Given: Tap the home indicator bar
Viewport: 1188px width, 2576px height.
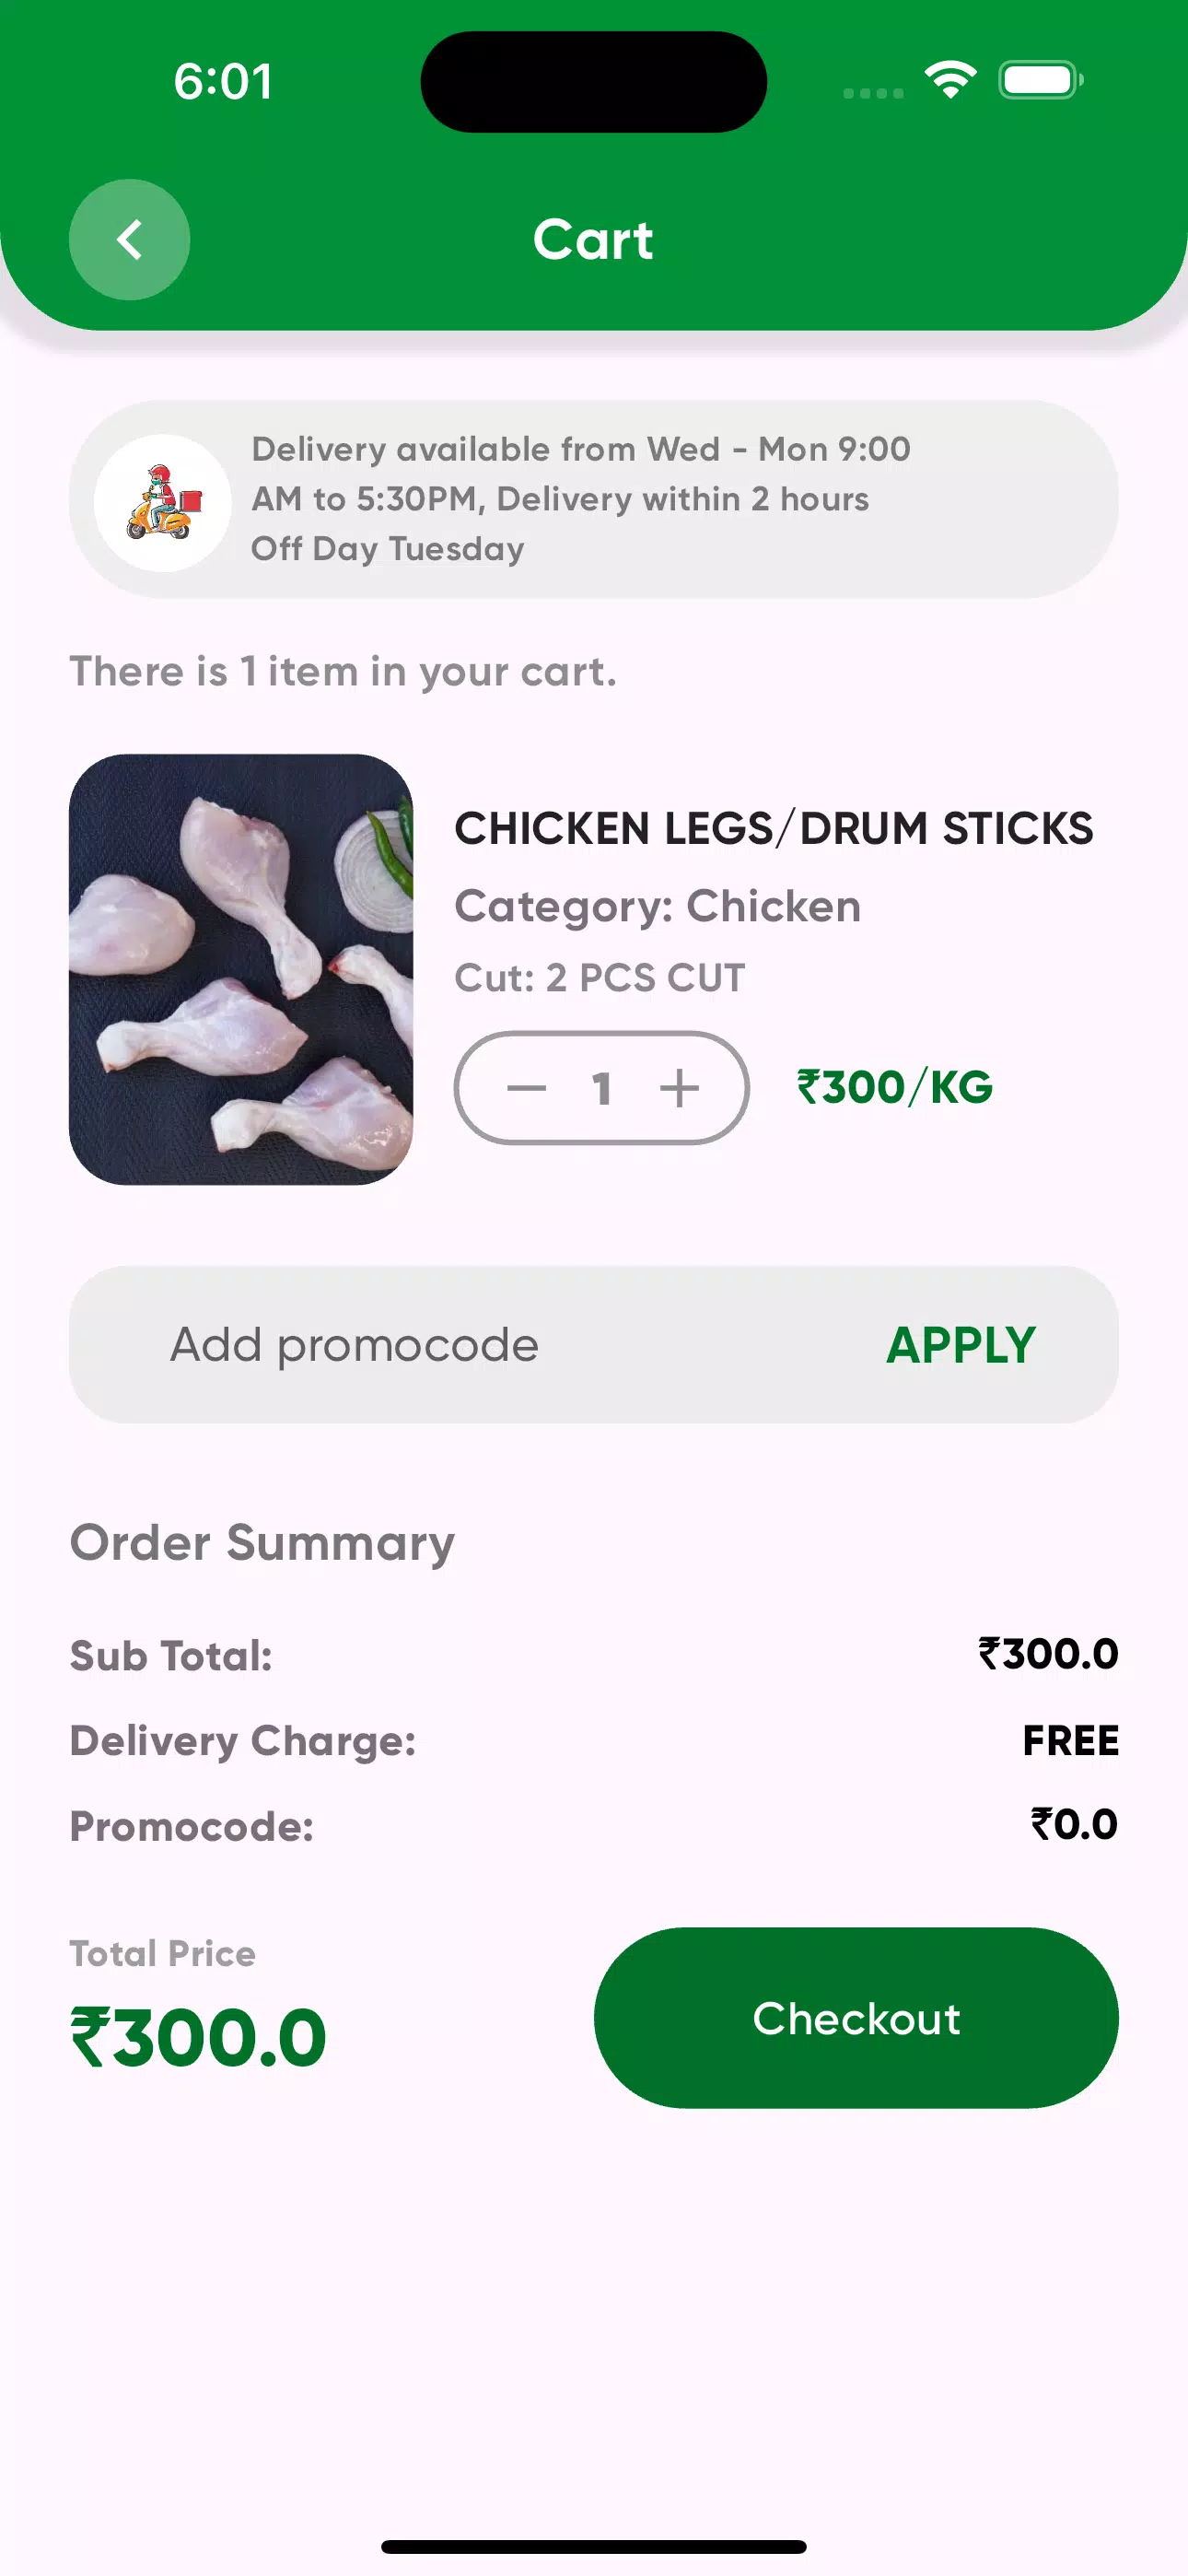Looking at the screenshot, I should (x=593, y=2546).
